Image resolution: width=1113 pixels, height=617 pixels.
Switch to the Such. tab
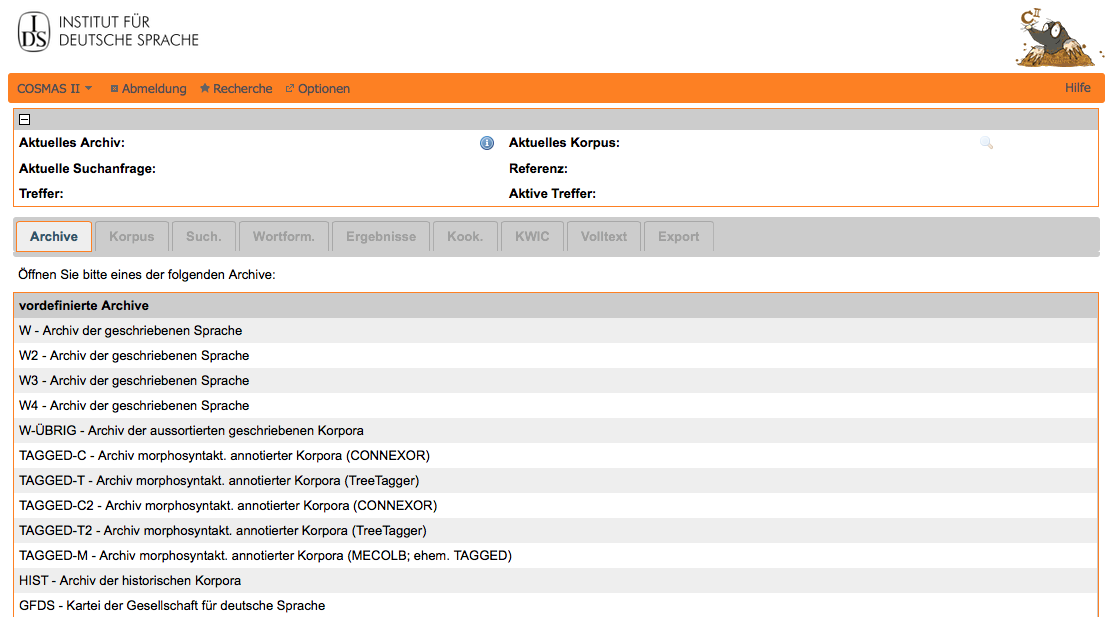pos(204,236)
